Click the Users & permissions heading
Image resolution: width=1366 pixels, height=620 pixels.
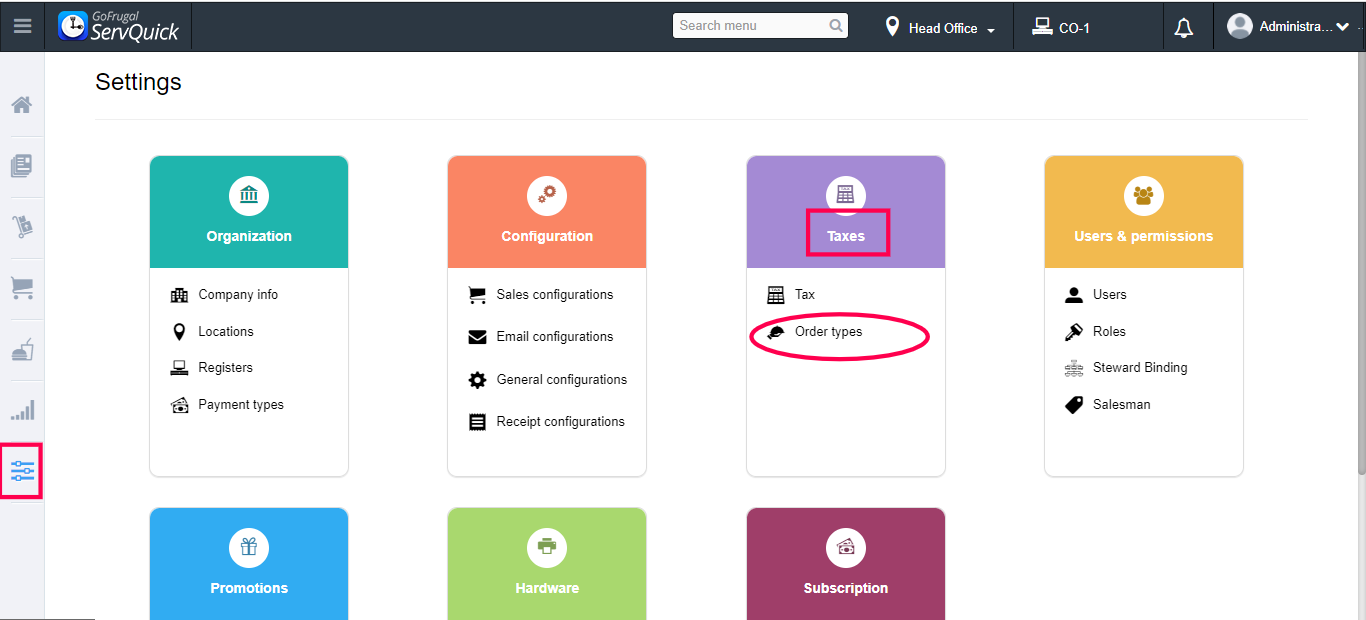tap(1144, 237)
